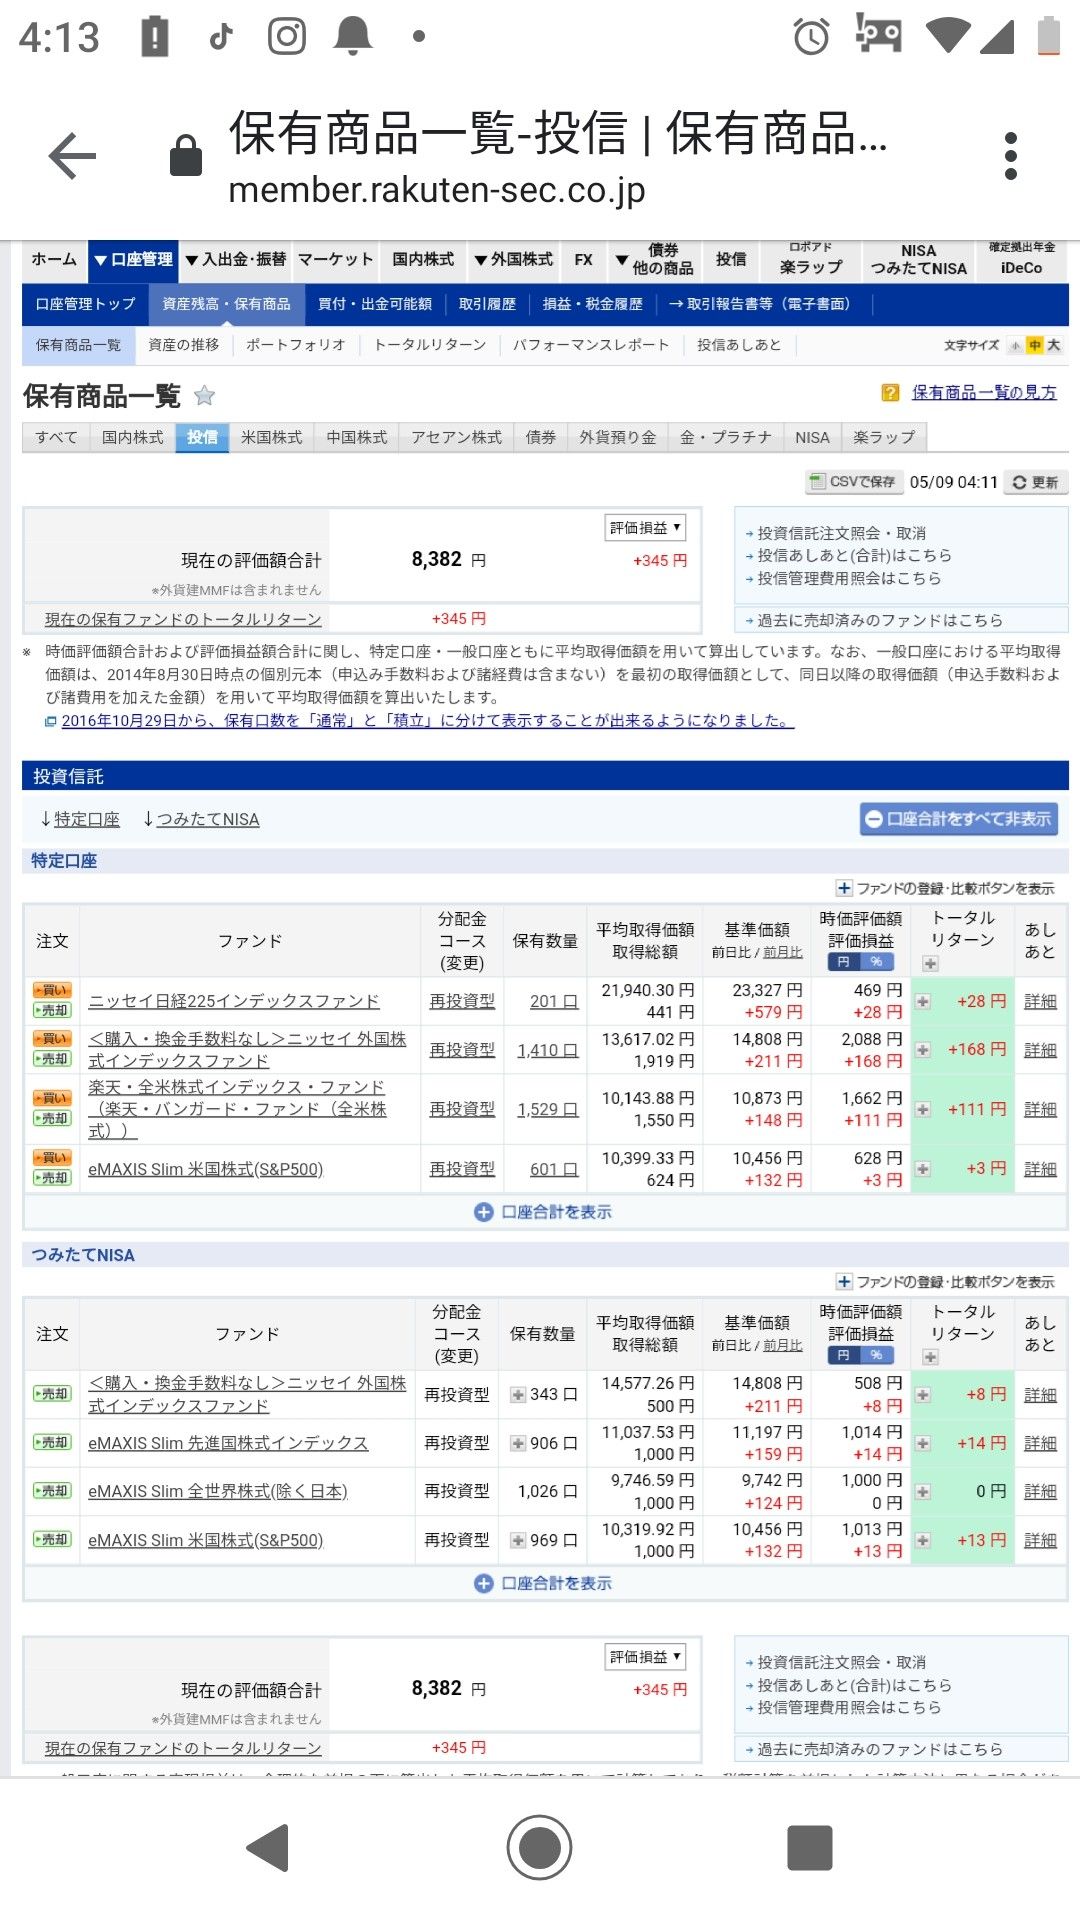
Task: Open the lower 評価損益 dropdown
Action: (x=645, y=1657)
